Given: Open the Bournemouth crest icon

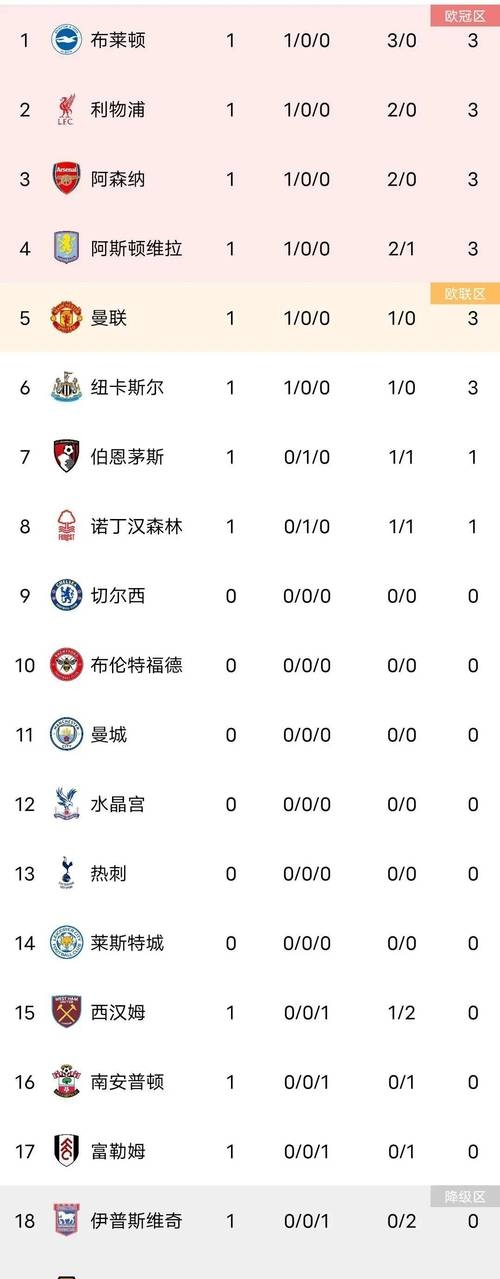Looking at the screenshot, I should pyautogui.click(x=67, y=456).
